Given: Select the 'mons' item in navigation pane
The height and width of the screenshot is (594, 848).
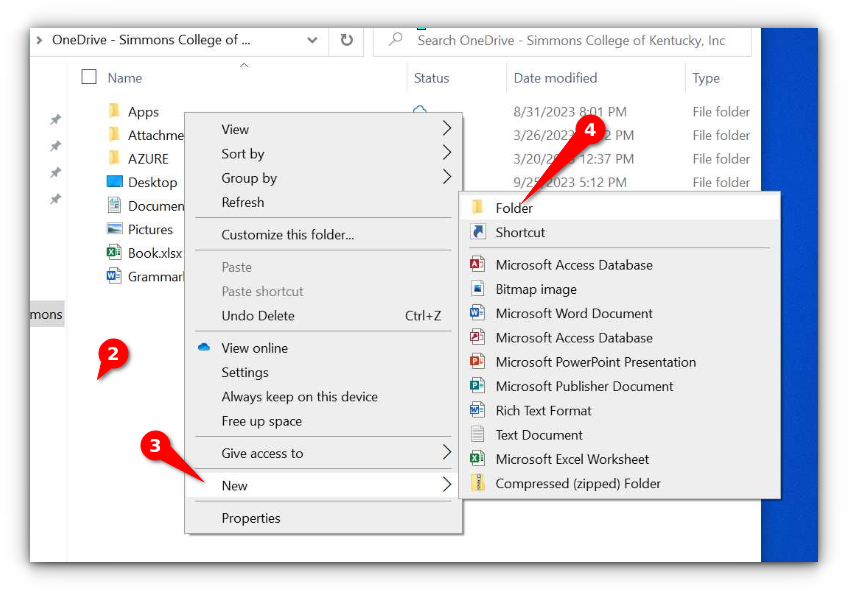Looking at the screenshot, I should coord(47,314).
